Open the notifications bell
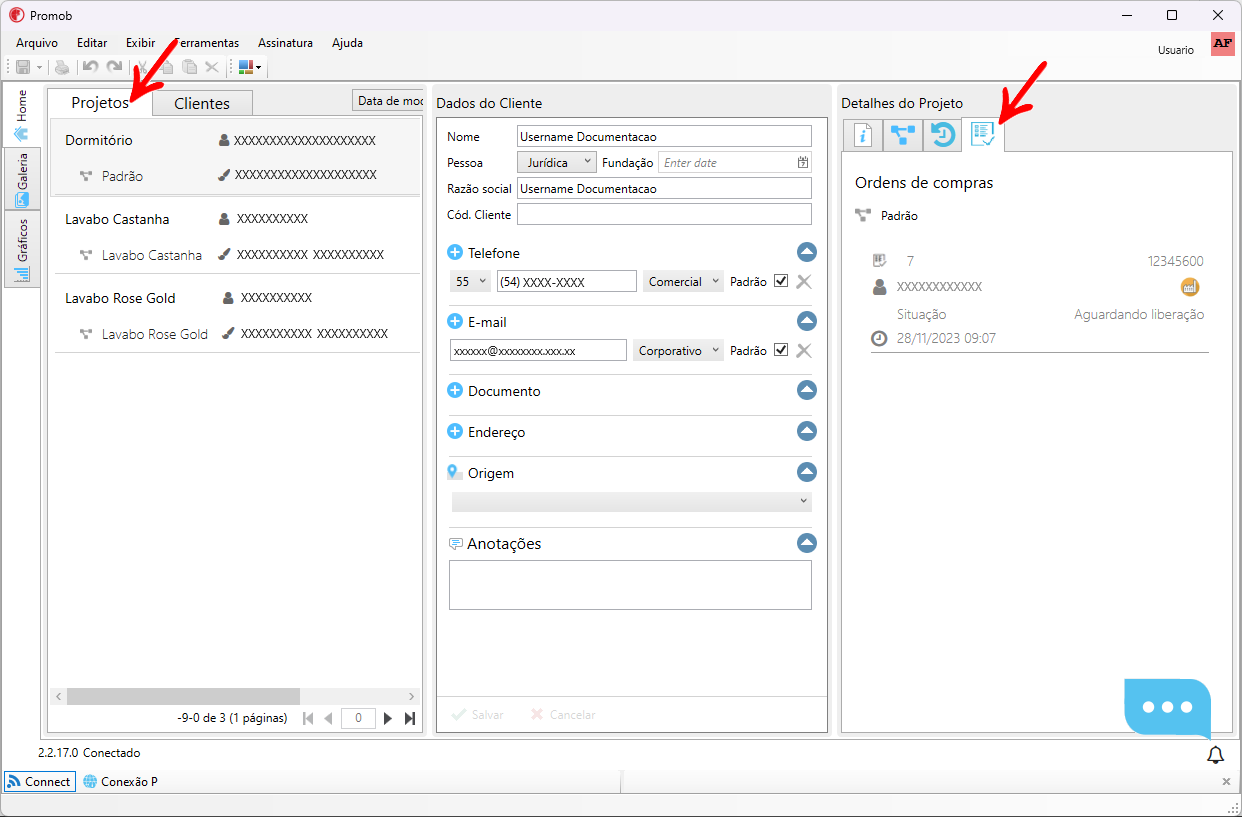1242x817 pixels. pos(1215,755)
